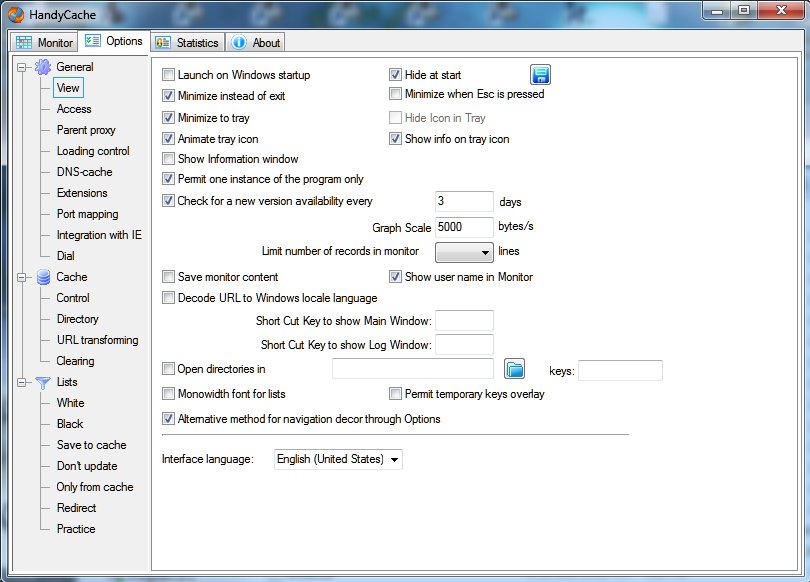Viewport: 810px width, 582px height.
Task: Enable Save monitor content
Action: 168,277
